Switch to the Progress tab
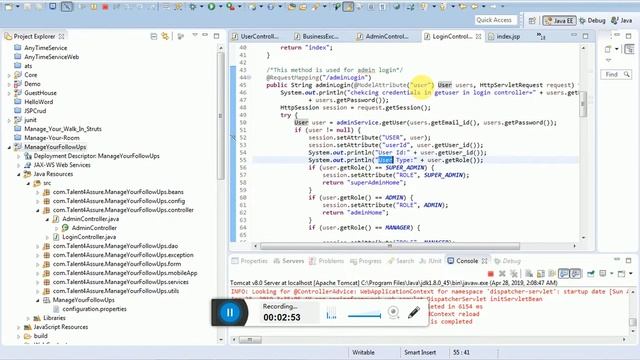The width and height of the screenshot is (640, 360). click(365, 261)
